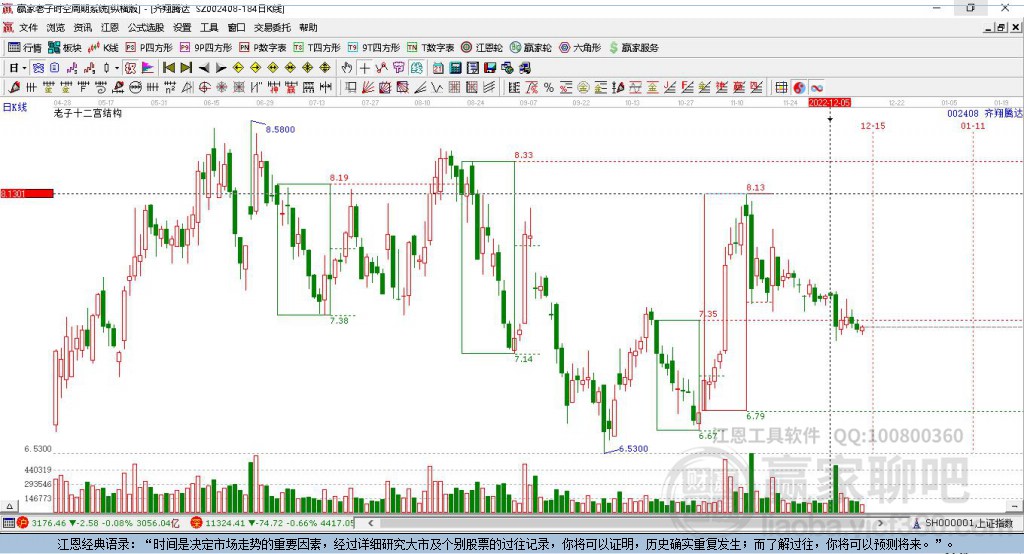Open the 9T四方形 tool
Viewport: 1024px width, 554px height.
(x=374, y=48)
